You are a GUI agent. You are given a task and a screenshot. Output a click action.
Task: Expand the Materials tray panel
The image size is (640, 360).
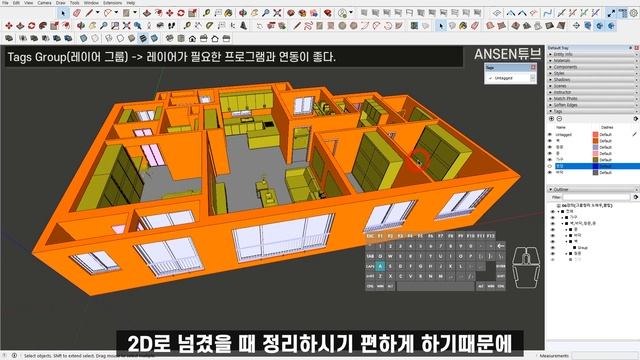592,60
